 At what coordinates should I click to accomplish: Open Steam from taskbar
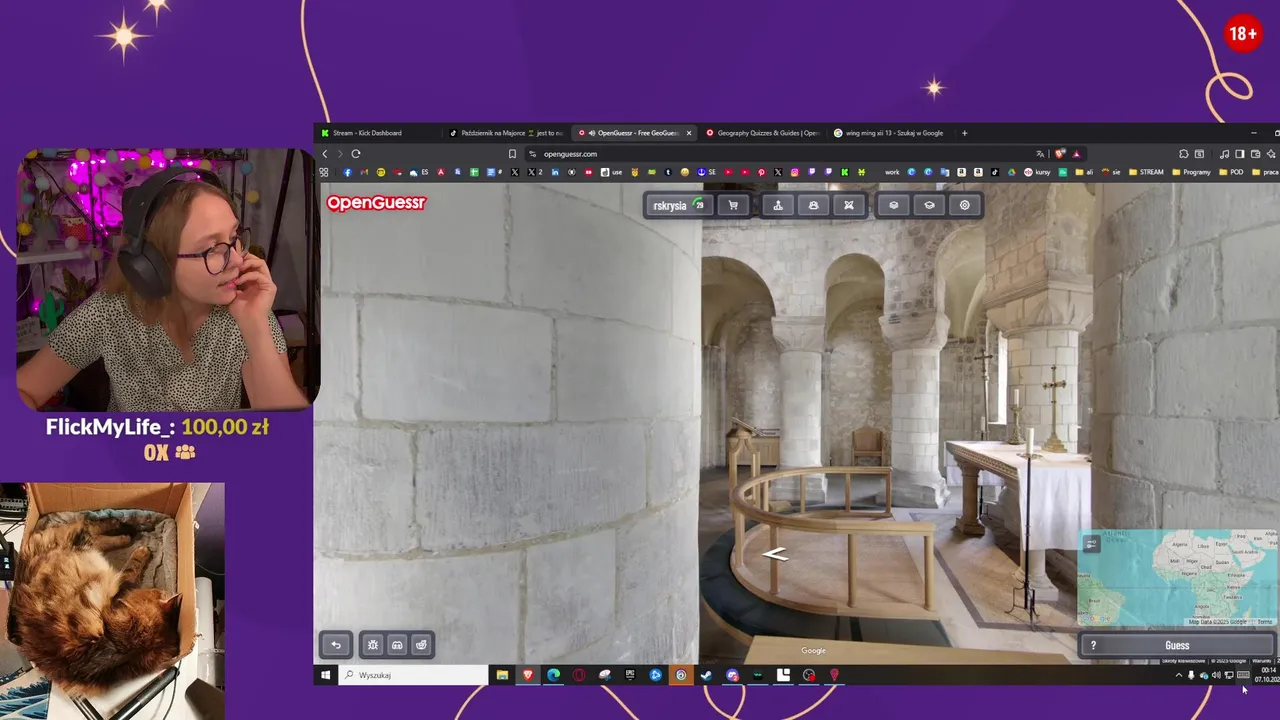pos(705,675)
